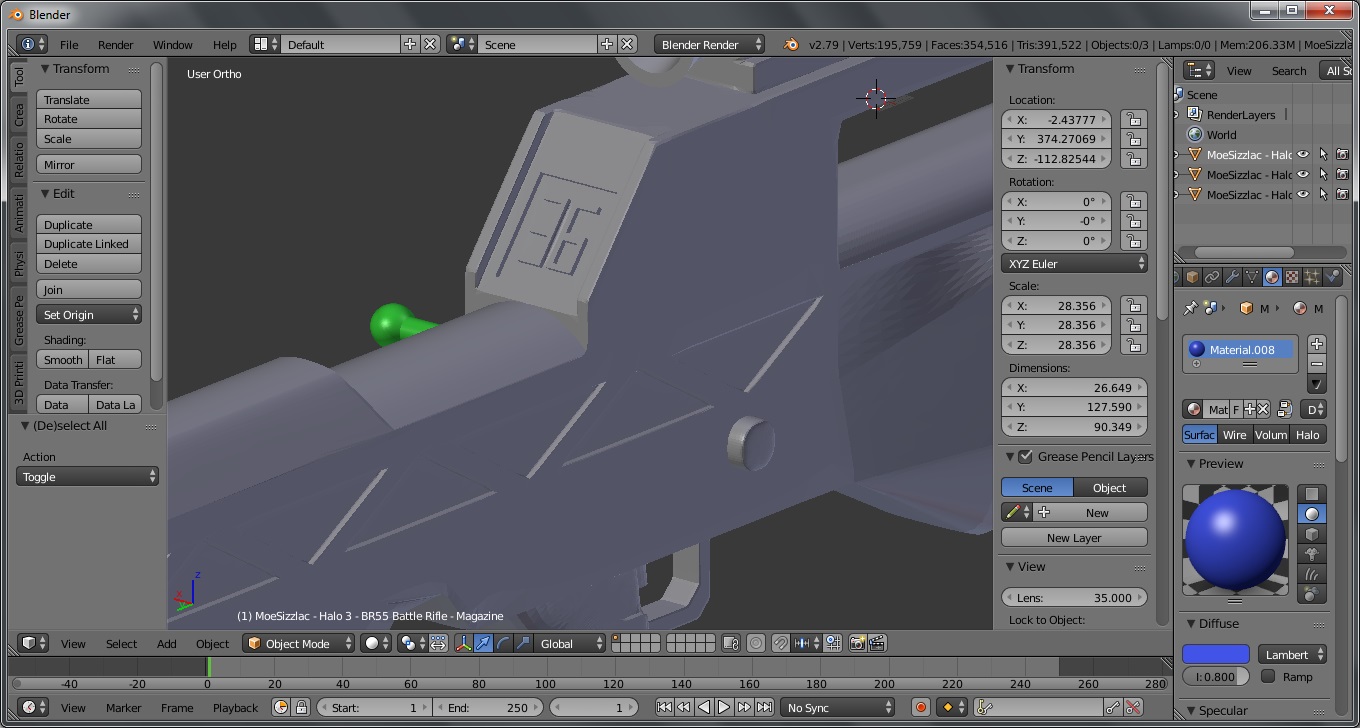The width and height of the screenshot is (1360, 728).
Task: Open the Blender Render engine dropdown
Action: click(x=710, y=45)
